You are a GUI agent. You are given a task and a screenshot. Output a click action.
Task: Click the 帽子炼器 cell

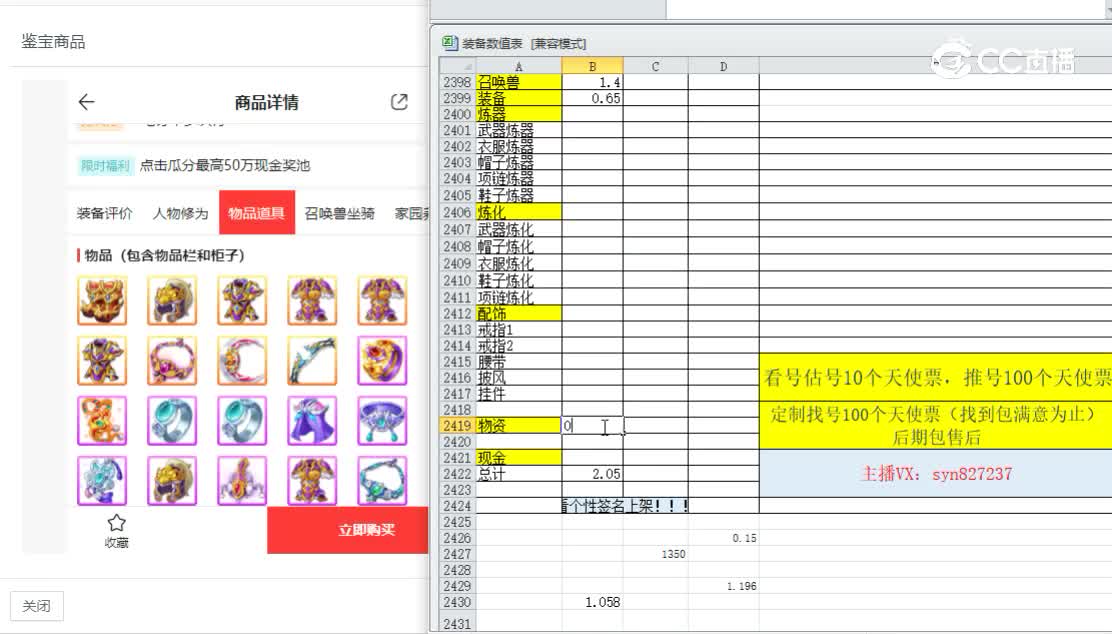point(518,162)
